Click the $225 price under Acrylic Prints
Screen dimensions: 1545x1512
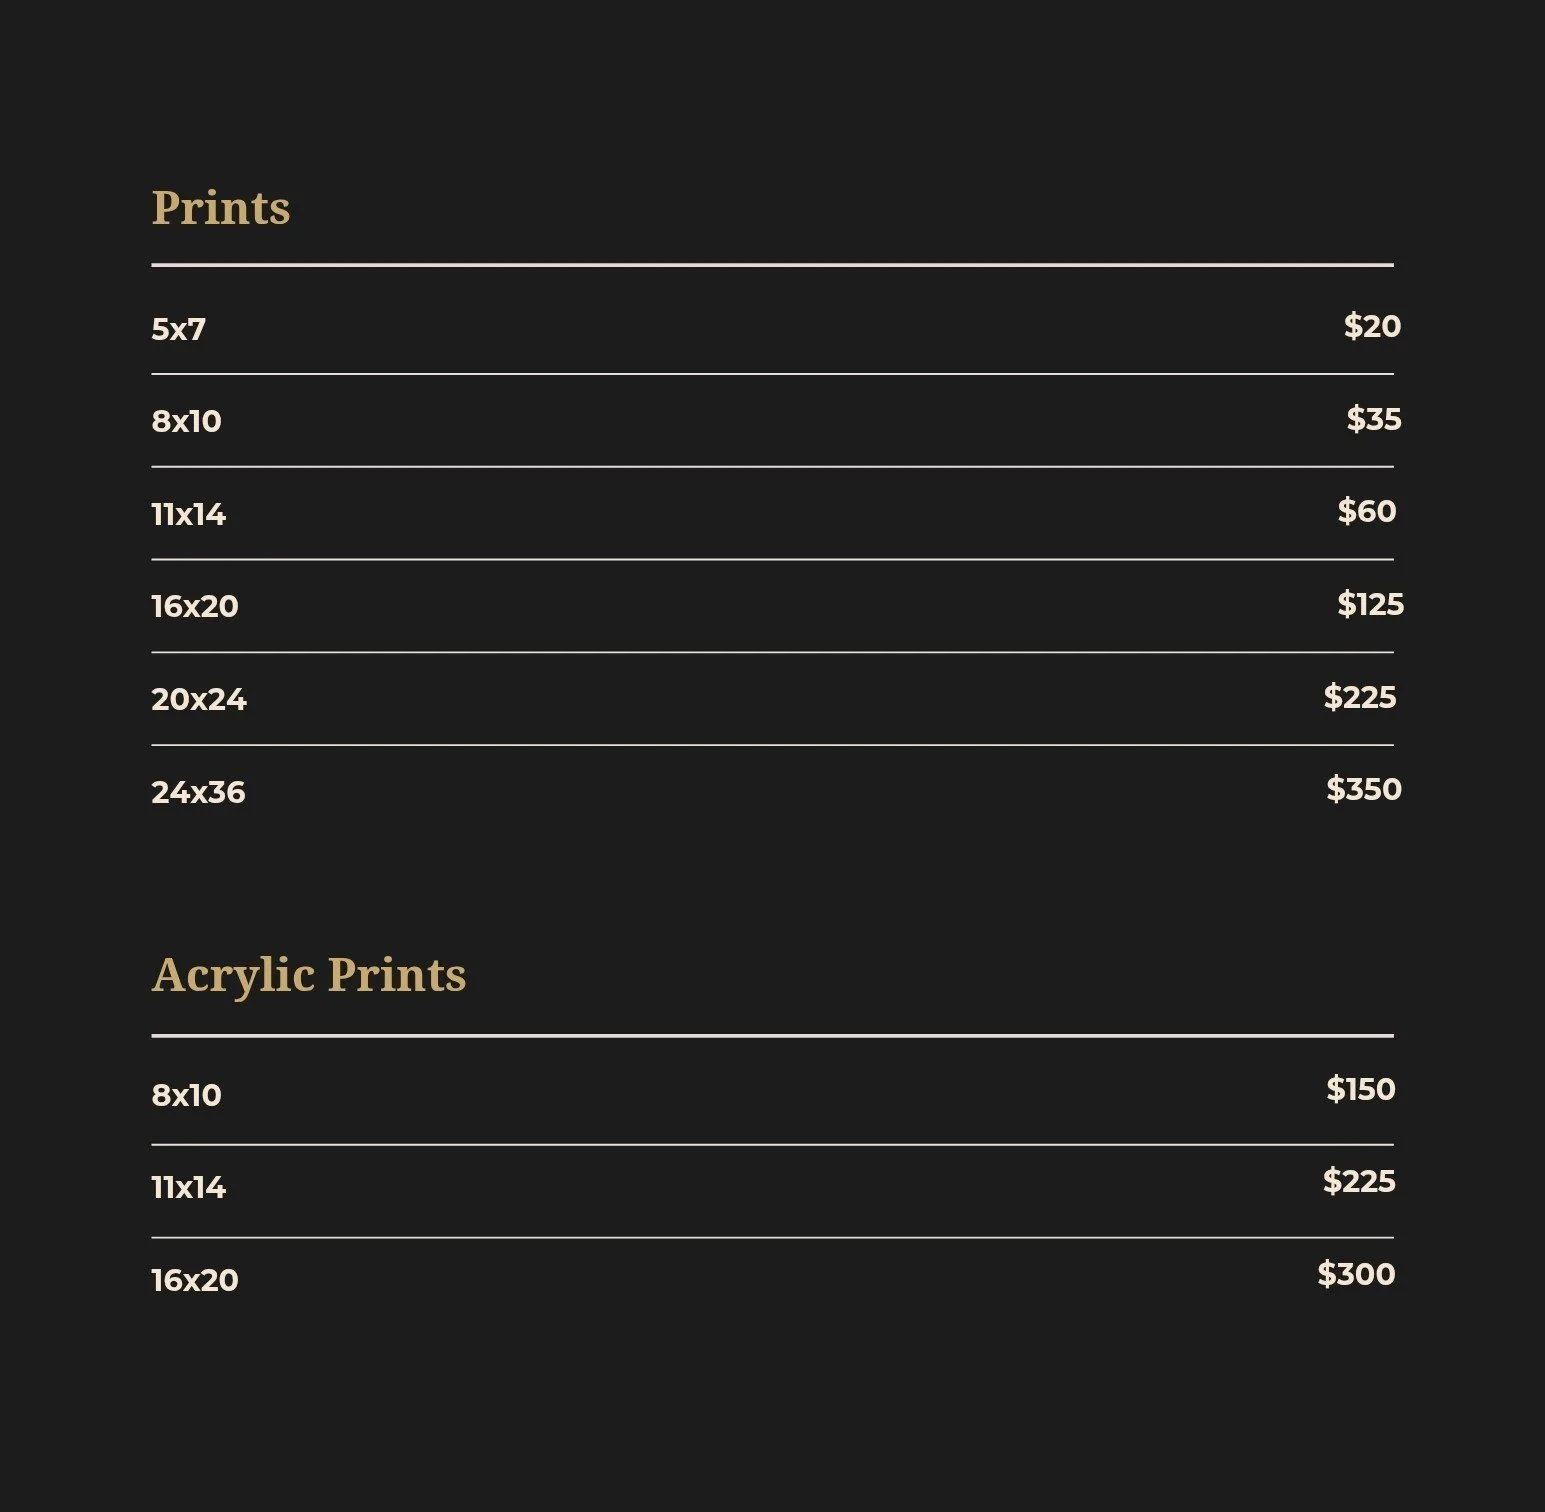coord(1359,1181)
